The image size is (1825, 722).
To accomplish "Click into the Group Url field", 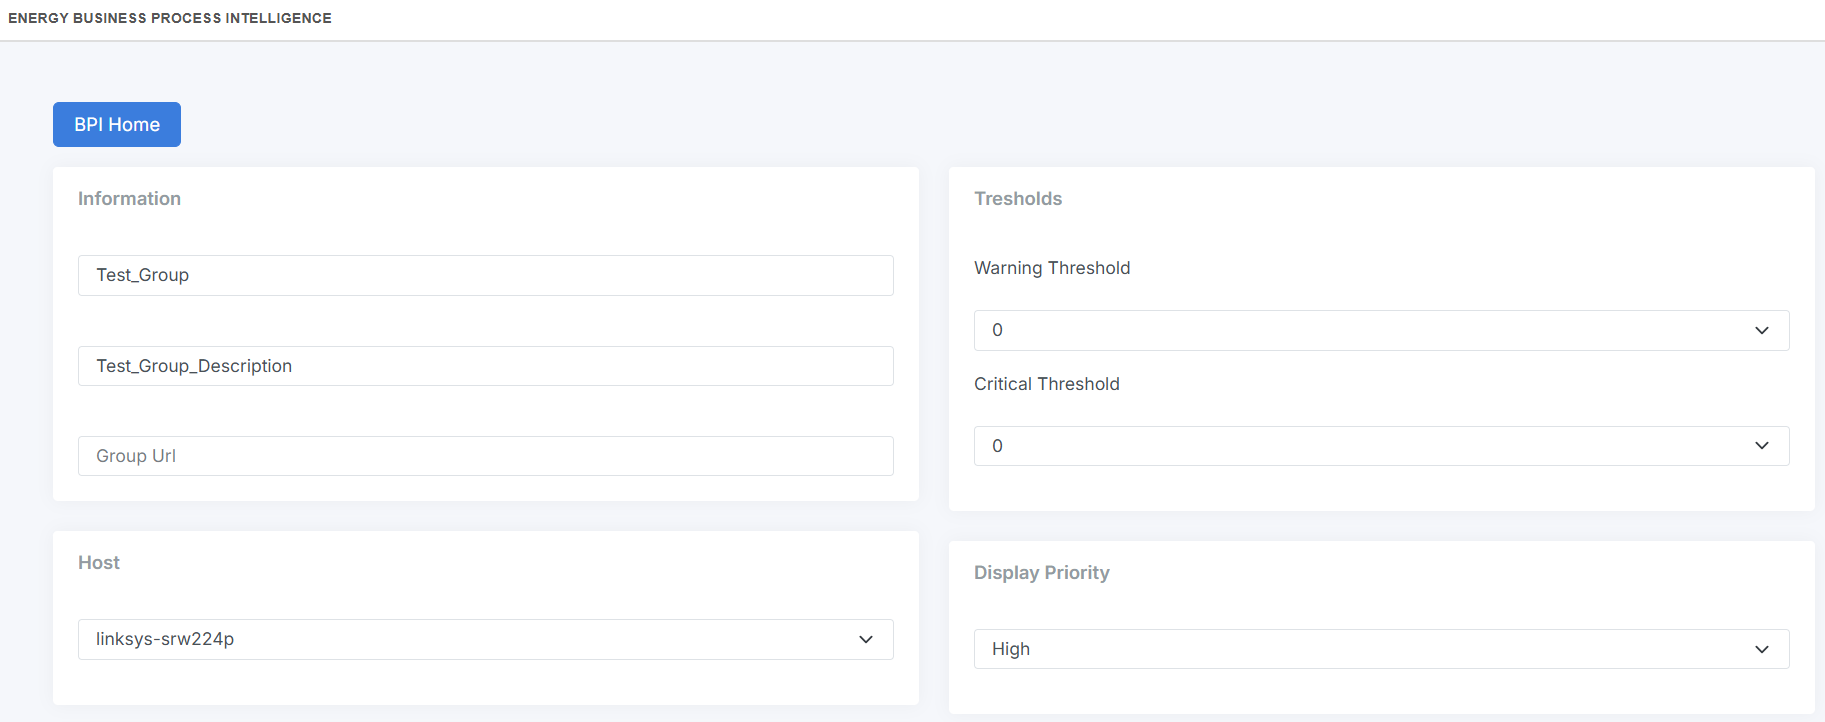I will (485, 456).
